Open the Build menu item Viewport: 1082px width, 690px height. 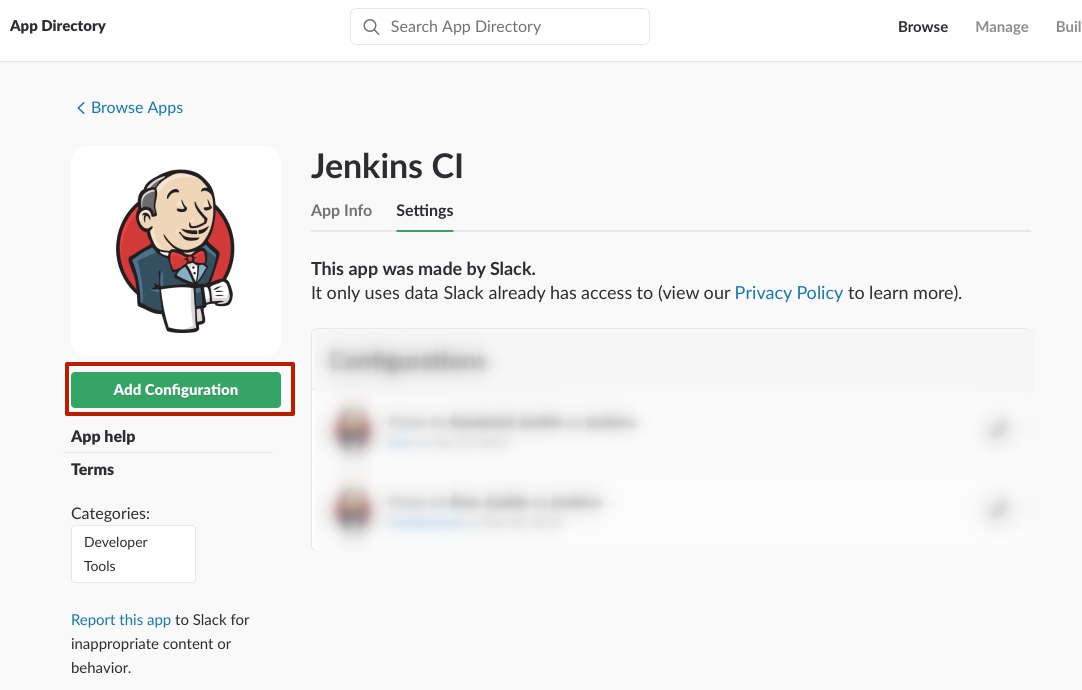tap(1068, 27)
